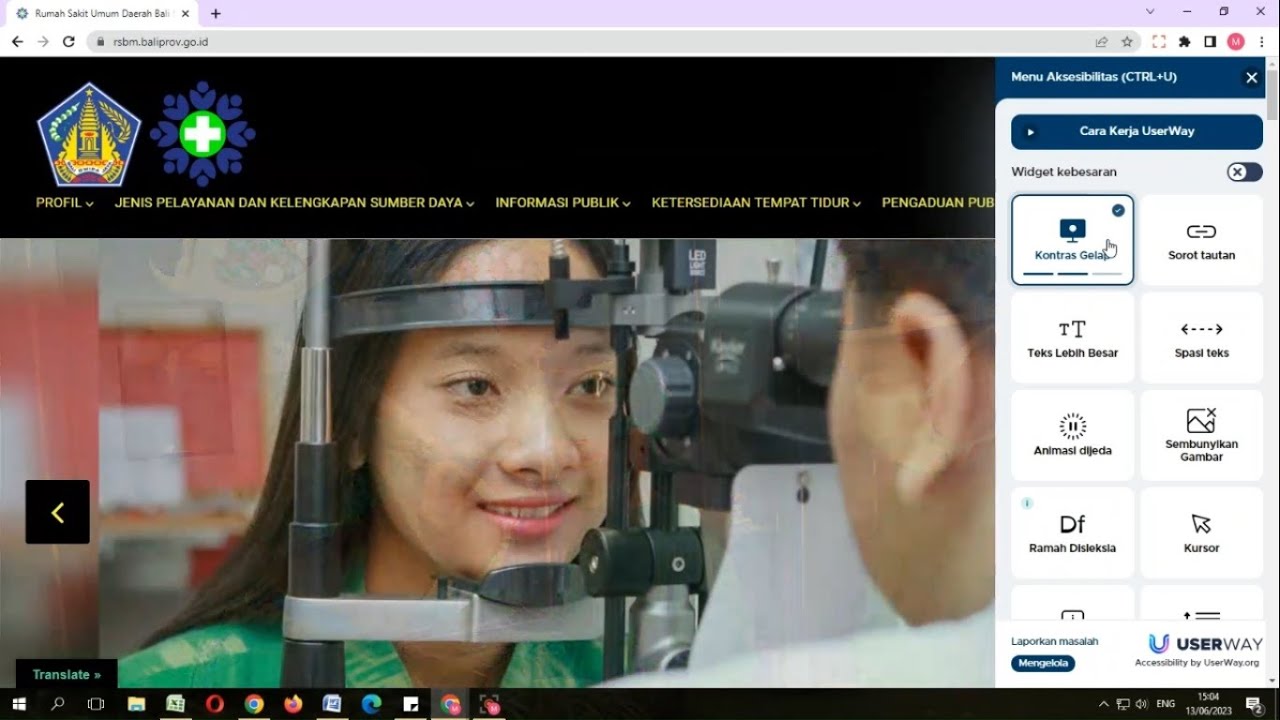1280x720 pixels.
Task: Open the volume icon in the system tray
Action: (x=1143, y=704)
